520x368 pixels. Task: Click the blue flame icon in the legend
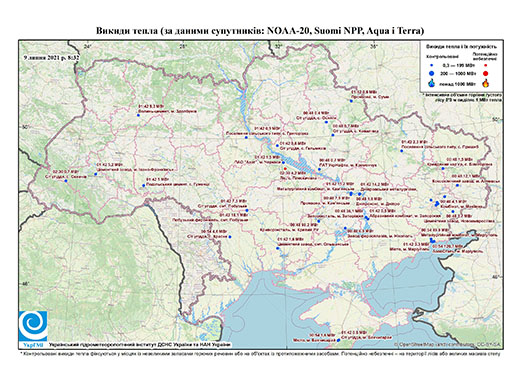click(x=432, y=83)
